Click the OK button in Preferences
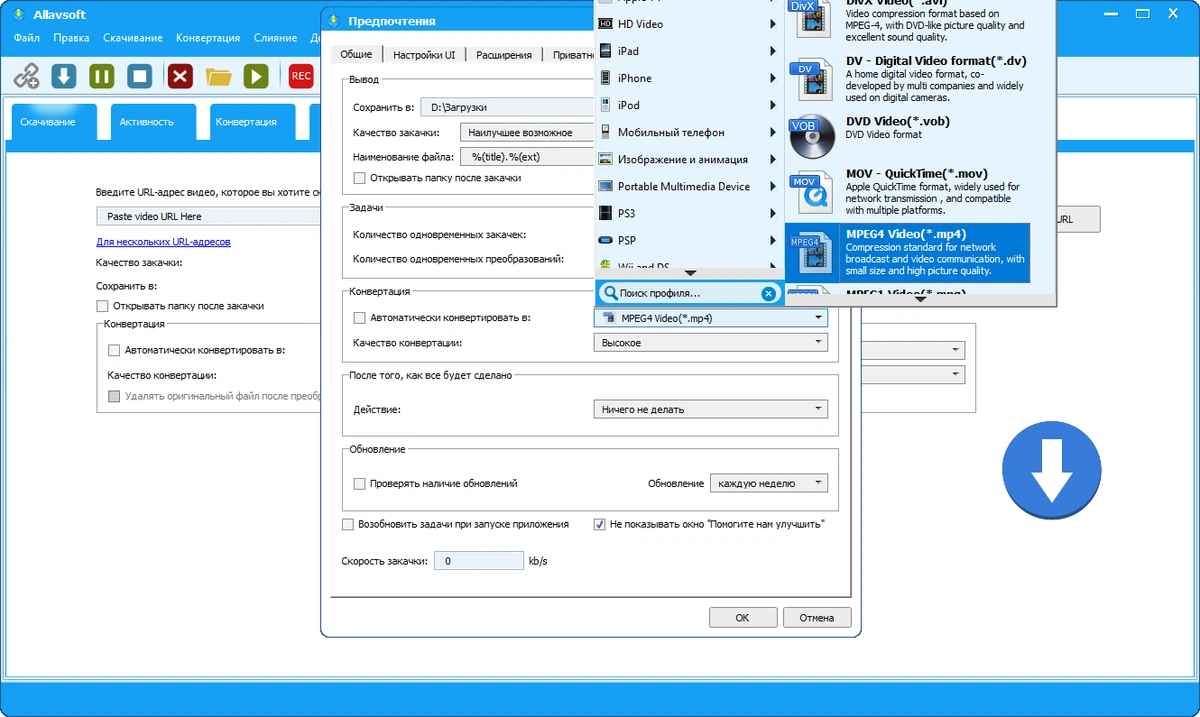This screenshot has width=1200, height=717. 743,618
